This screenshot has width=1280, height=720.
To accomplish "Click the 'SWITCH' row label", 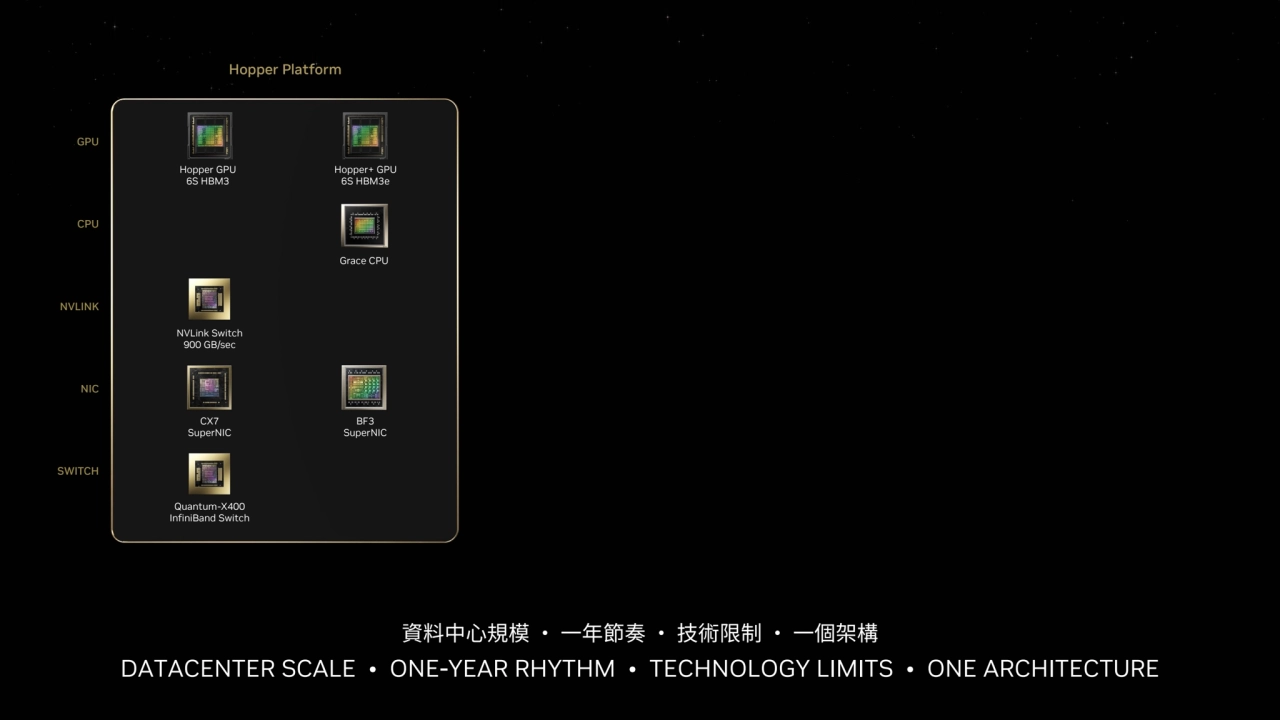I will click(78, 471).
